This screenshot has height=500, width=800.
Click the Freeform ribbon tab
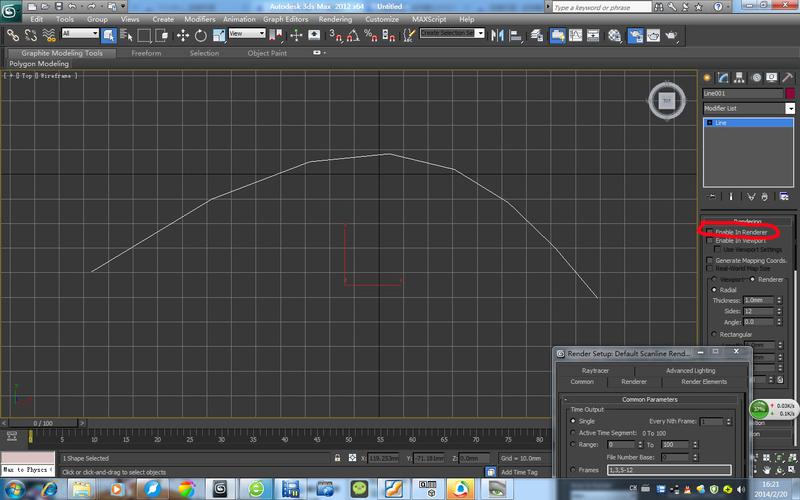point(147,53)
